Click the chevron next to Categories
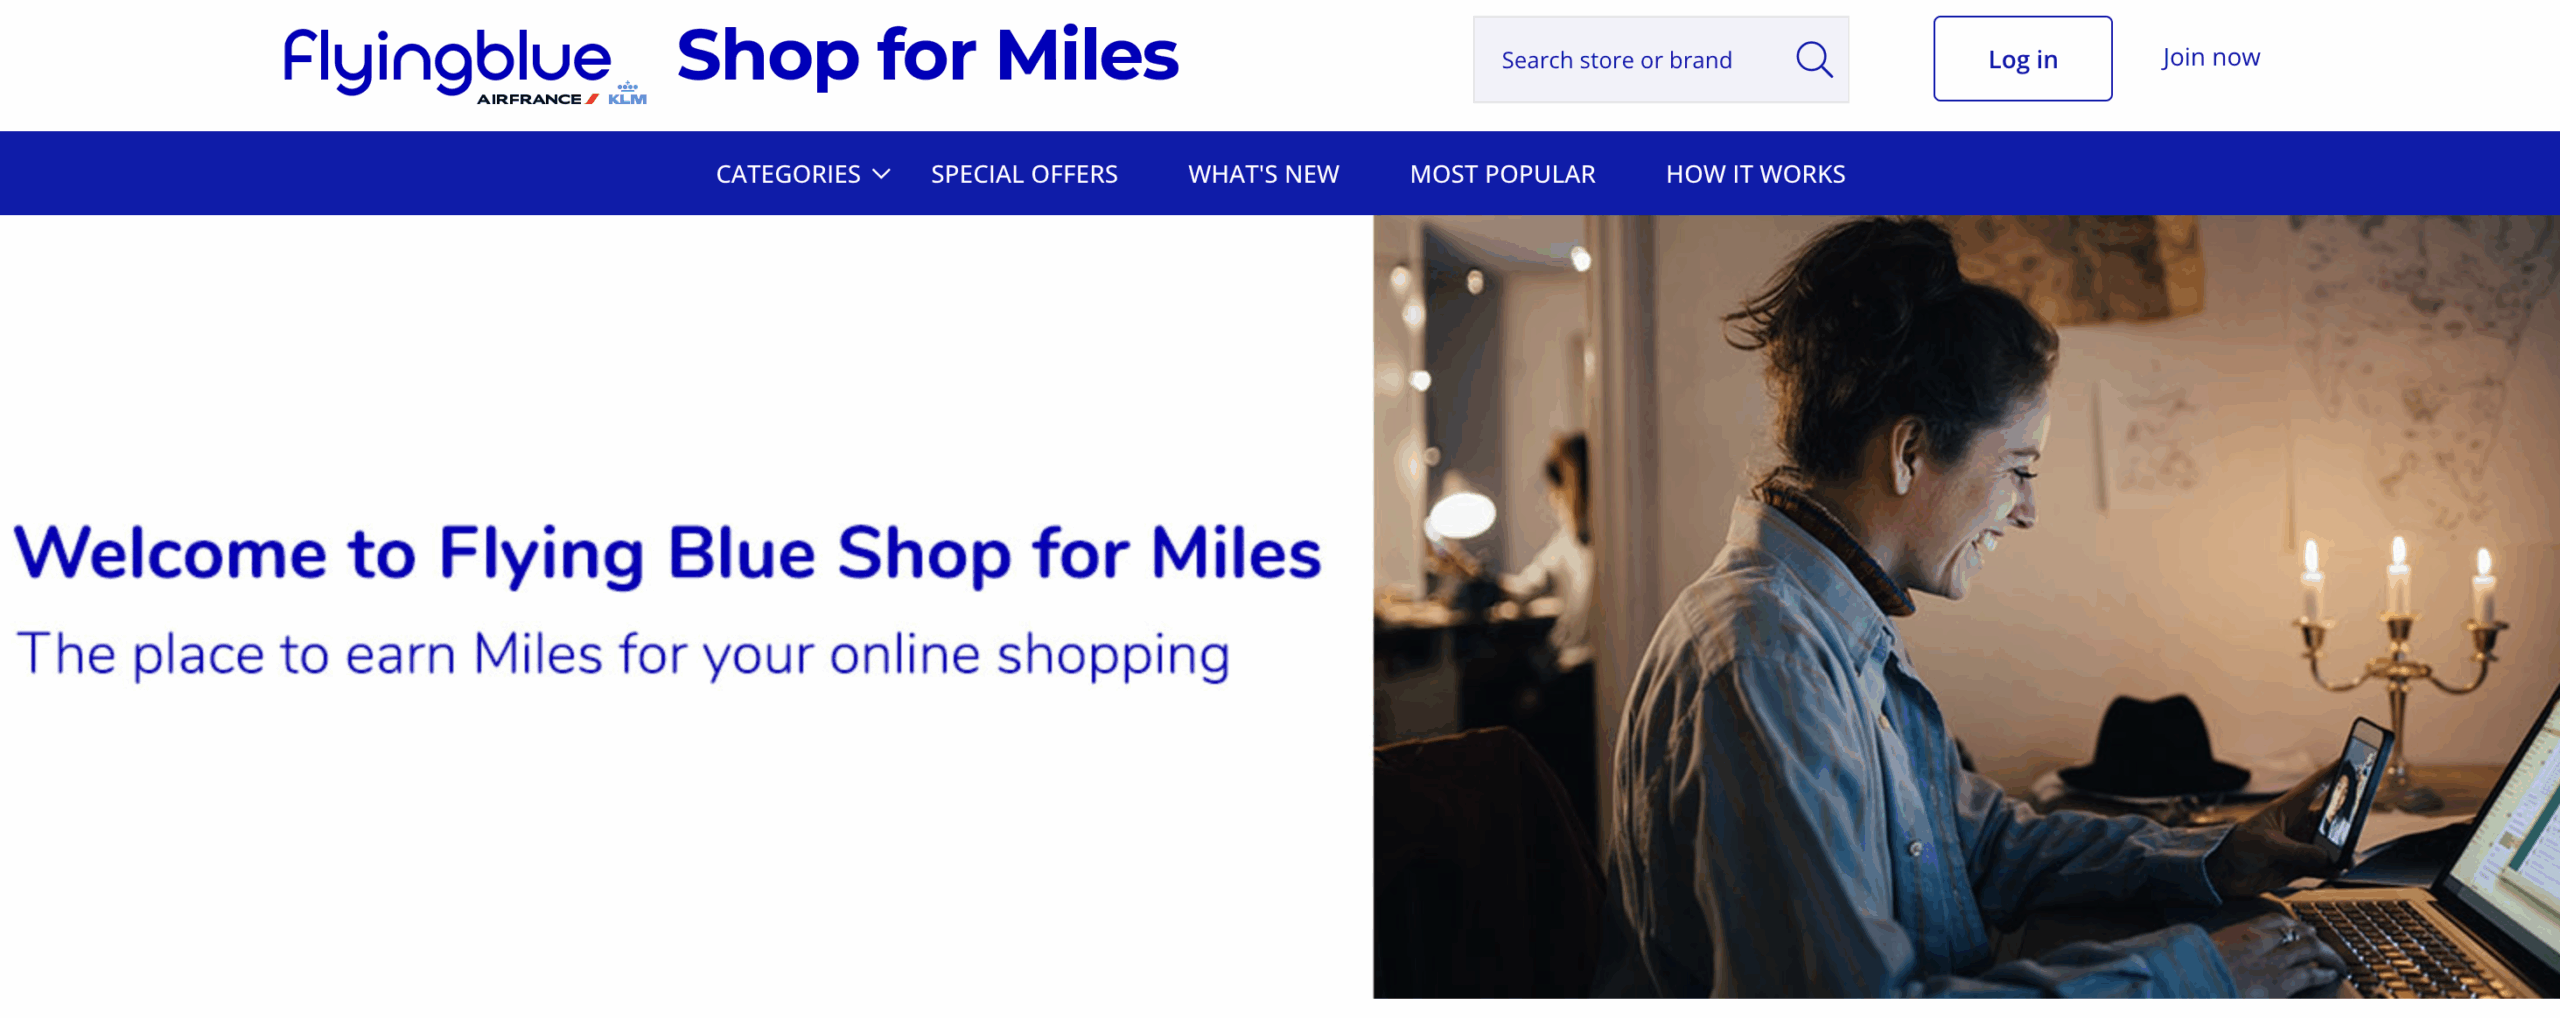 pyautogui.click(x=880, y=174)
